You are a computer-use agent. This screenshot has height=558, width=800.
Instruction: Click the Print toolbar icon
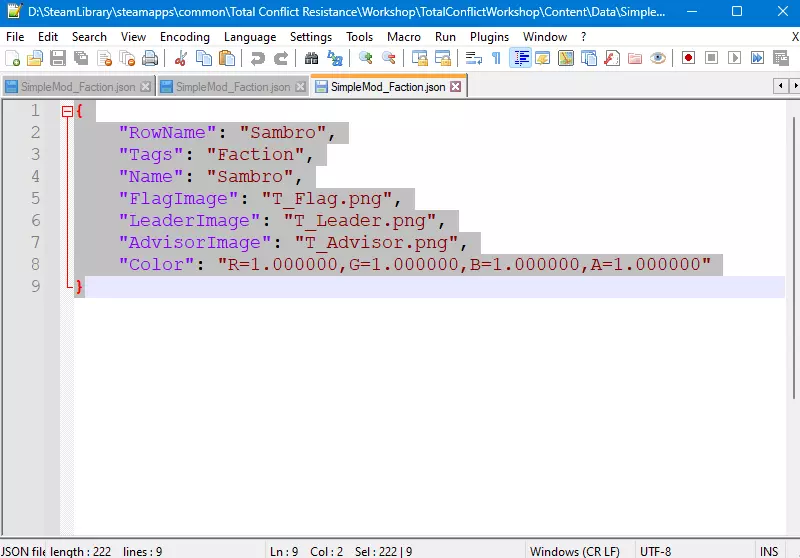click(149, 59)
